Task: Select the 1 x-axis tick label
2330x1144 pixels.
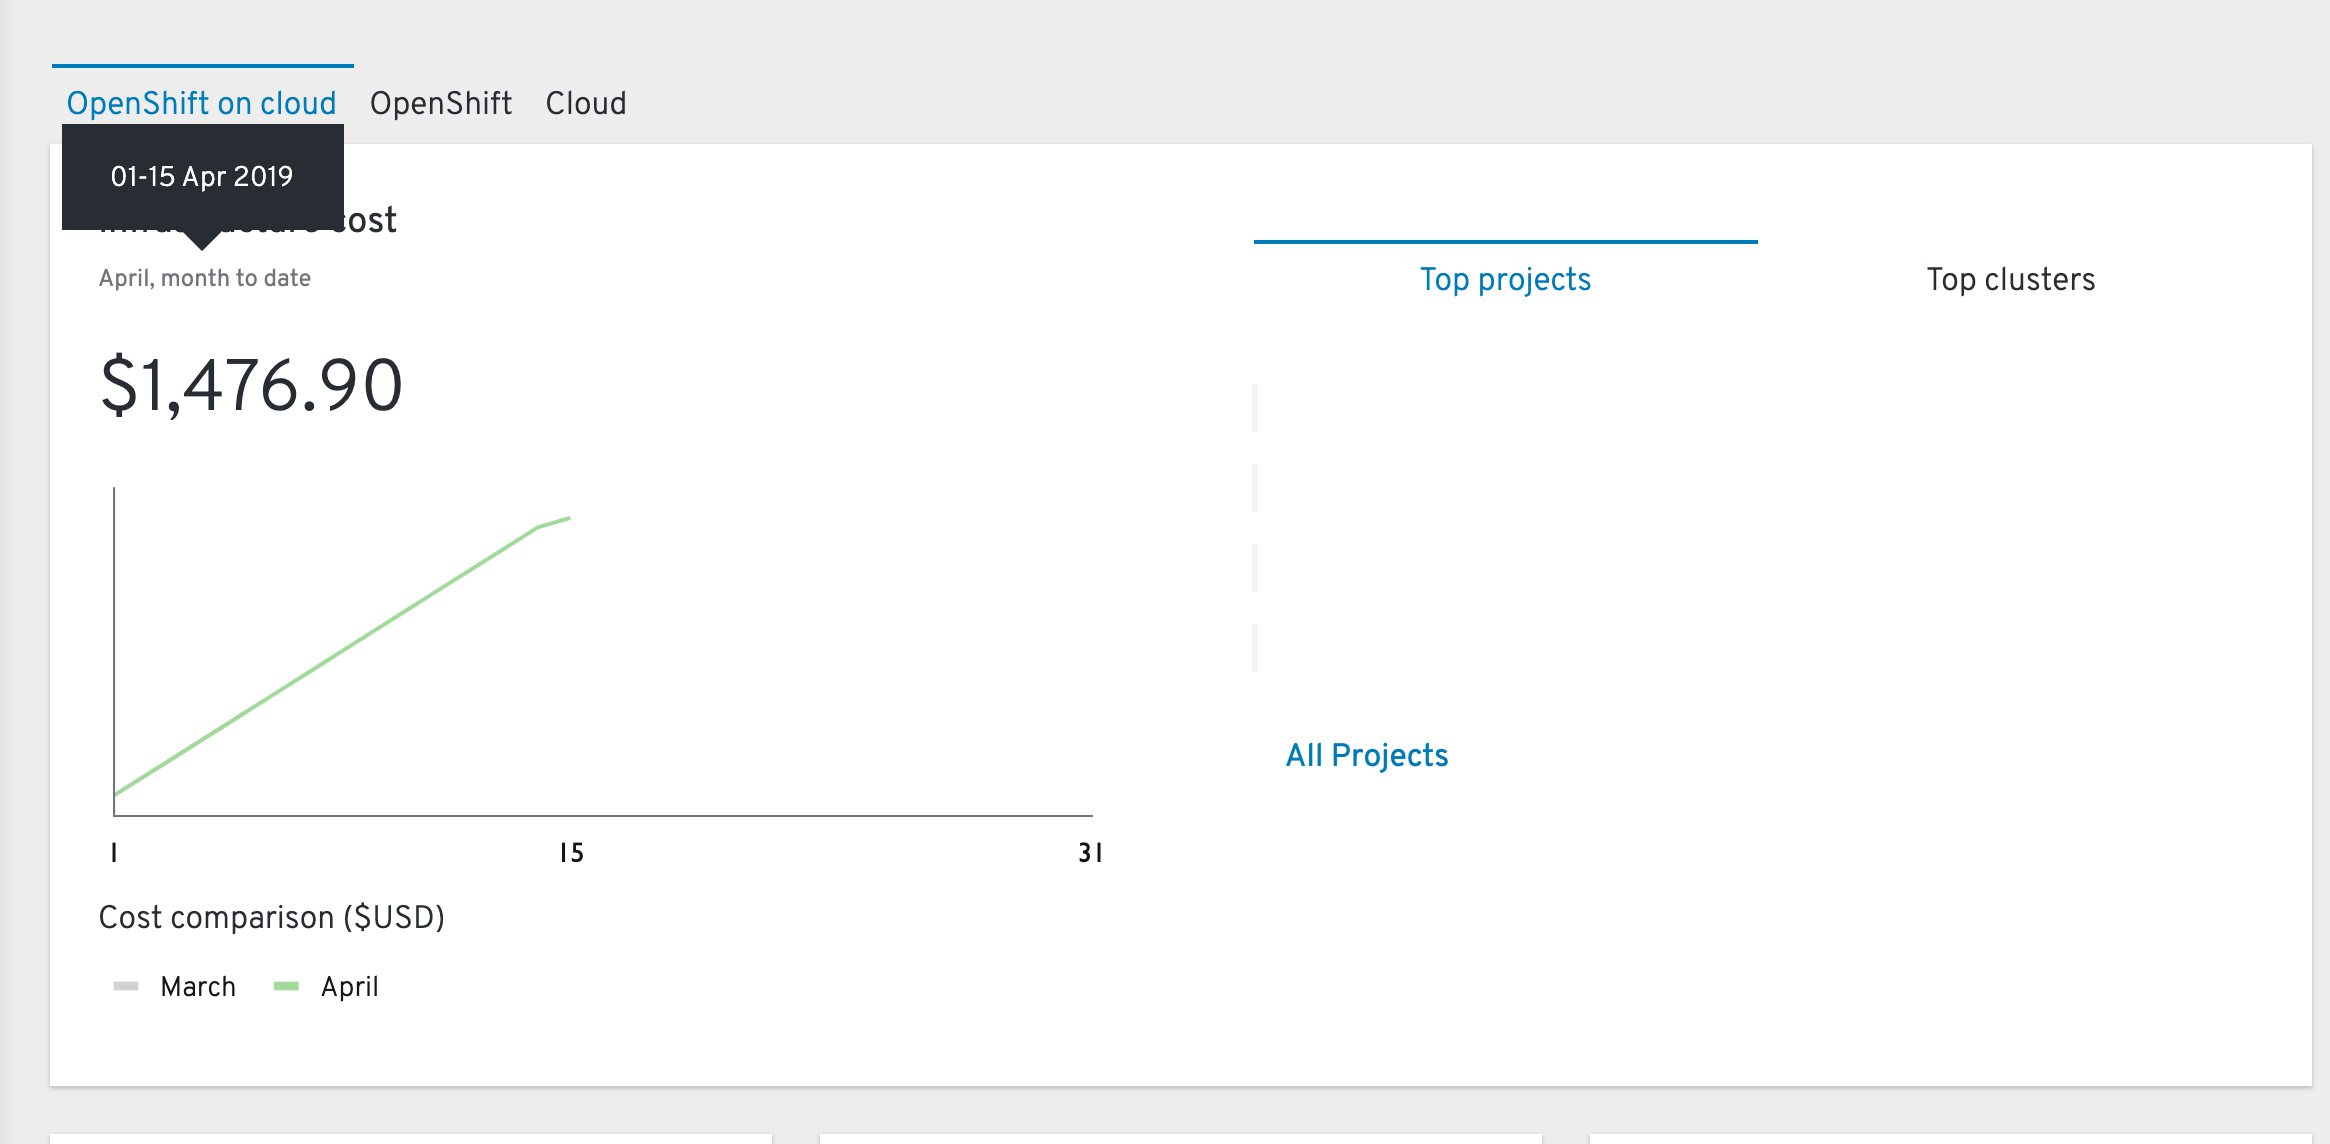Action: pyautogui.click(x=114, y=853)
